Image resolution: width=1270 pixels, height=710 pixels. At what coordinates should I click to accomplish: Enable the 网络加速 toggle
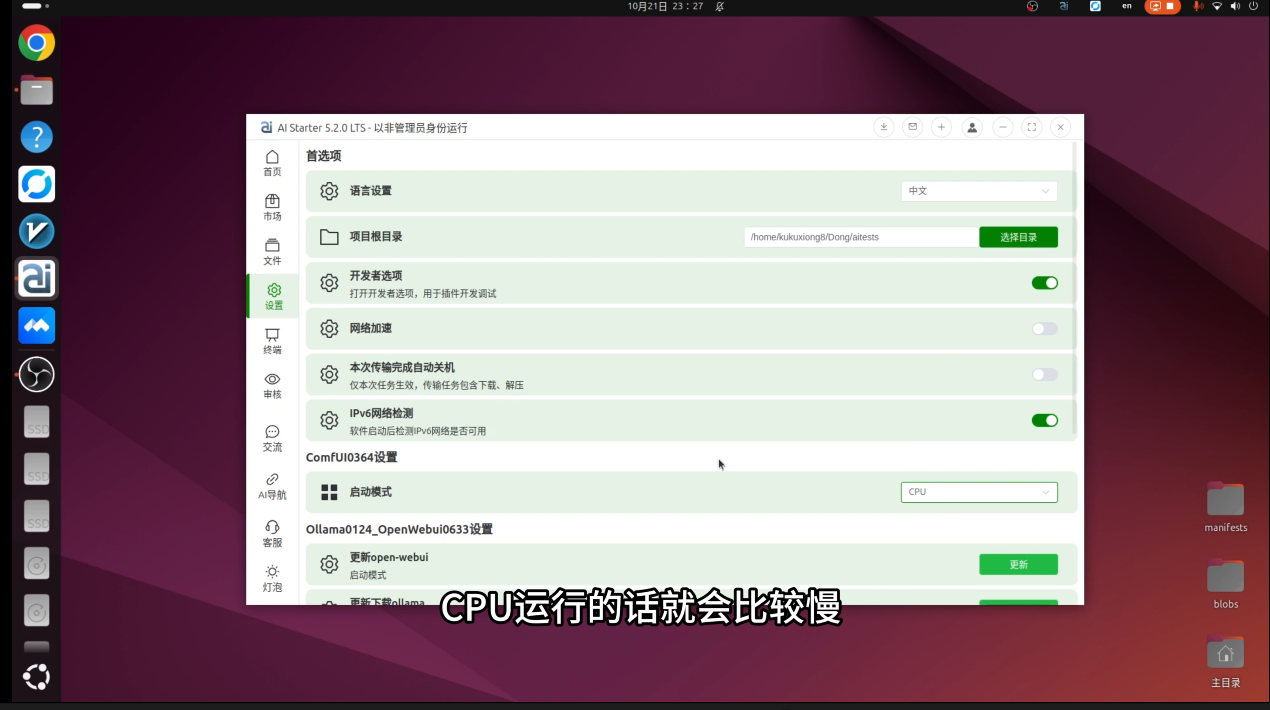[1045, 329]
